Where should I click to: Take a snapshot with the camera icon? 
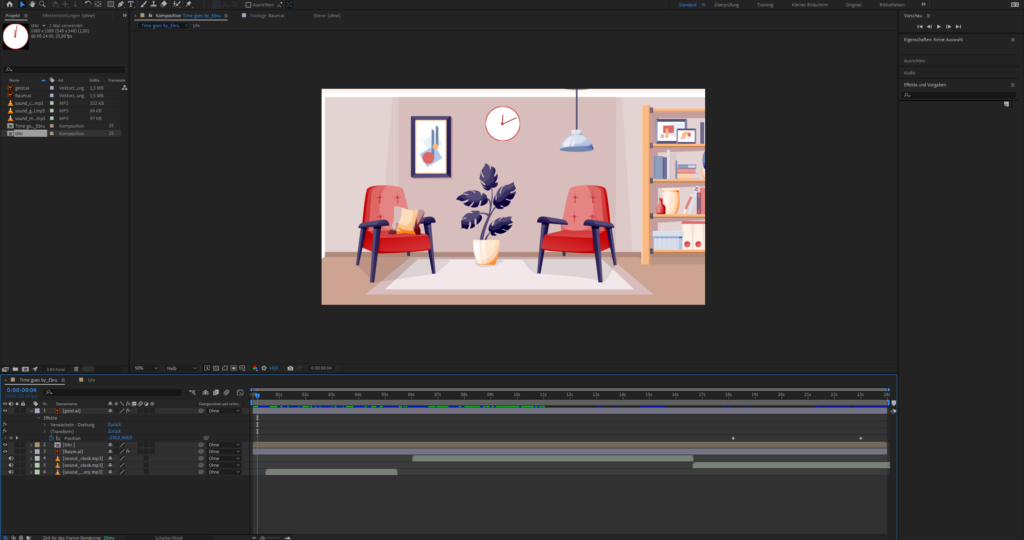(x=290, y=368)
